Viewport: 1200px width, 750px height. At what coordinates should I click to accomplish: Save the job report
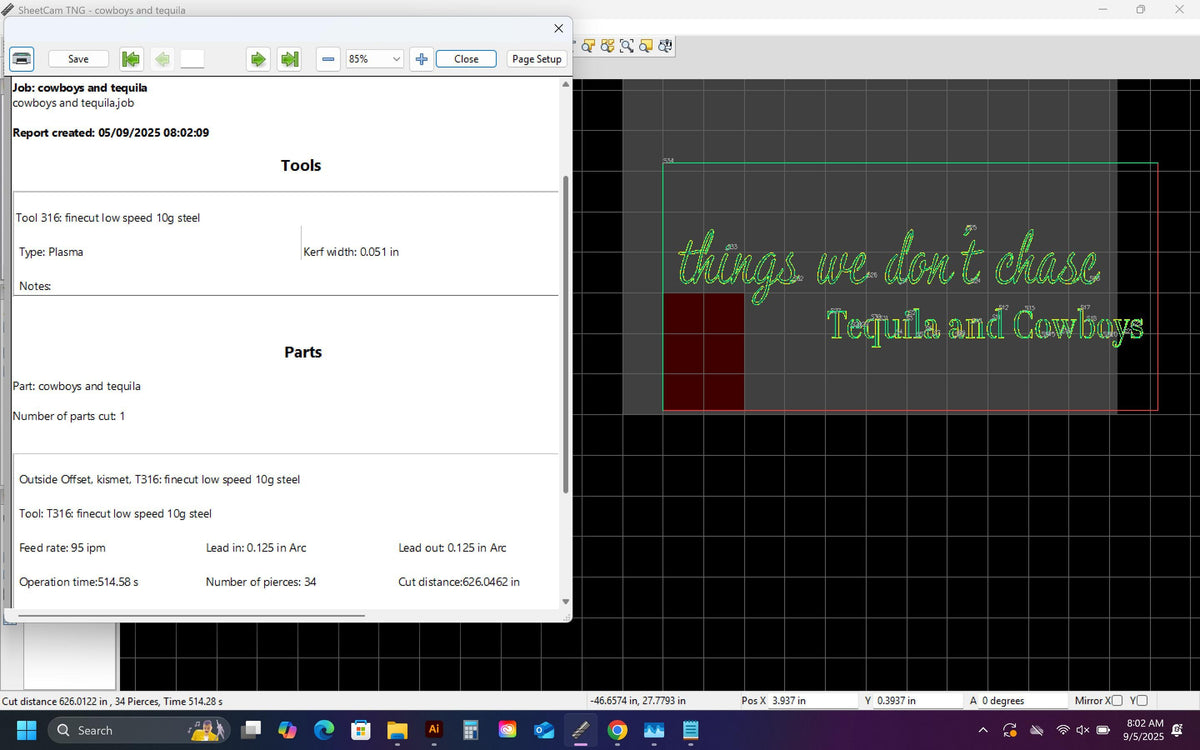[78, 59]
